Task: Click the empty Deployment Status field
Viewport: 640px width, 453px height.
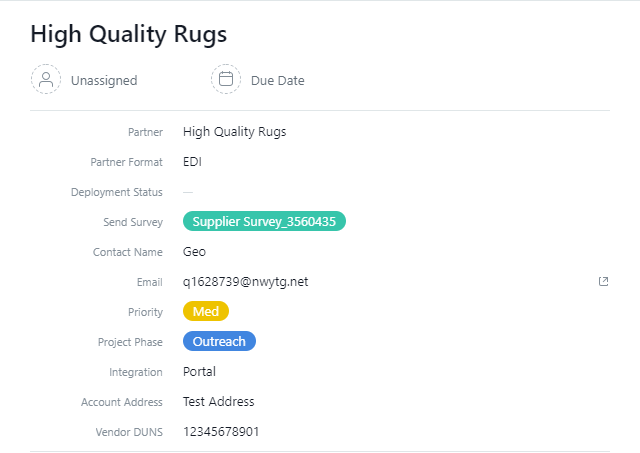Action: [x=188, y=192]
